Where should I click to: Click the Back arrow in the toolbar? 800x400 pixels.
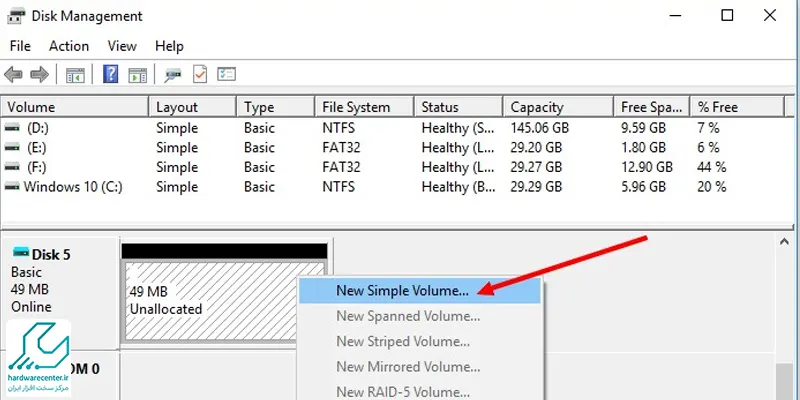point(14,74)
